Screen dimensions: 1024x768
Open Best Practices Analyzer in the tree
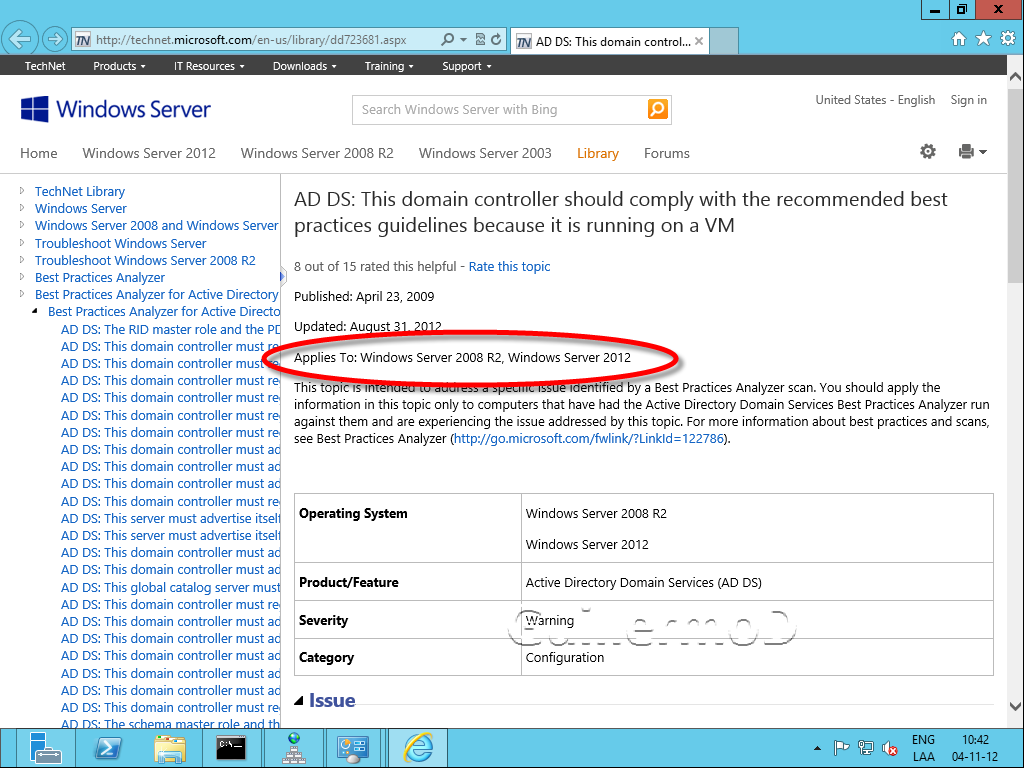tap(100, 277)
